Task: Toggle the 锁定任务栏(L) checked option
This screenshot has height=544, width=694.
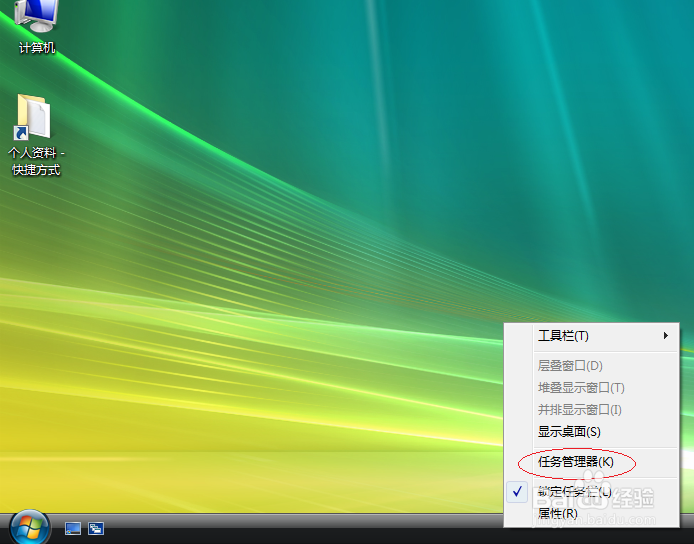Action: (591, 492)
